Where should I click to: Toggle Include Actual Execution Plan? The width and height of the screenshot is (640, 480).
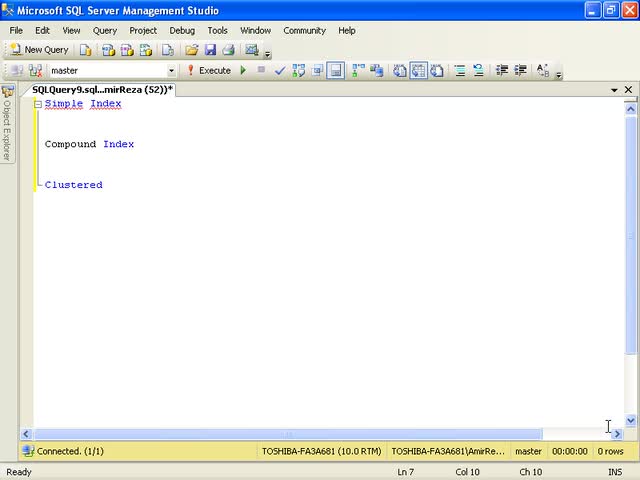coord(358,71)
